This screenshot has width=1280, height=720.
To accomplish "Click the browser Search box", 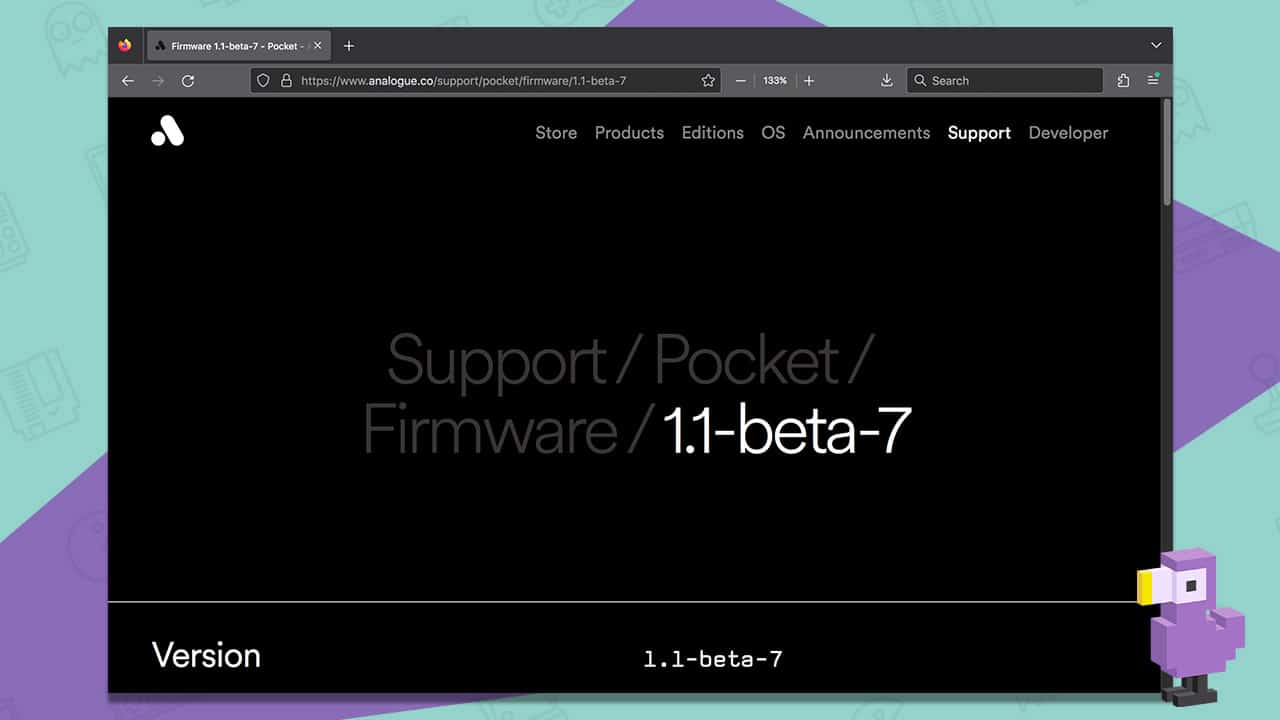I will point(1005,81).
